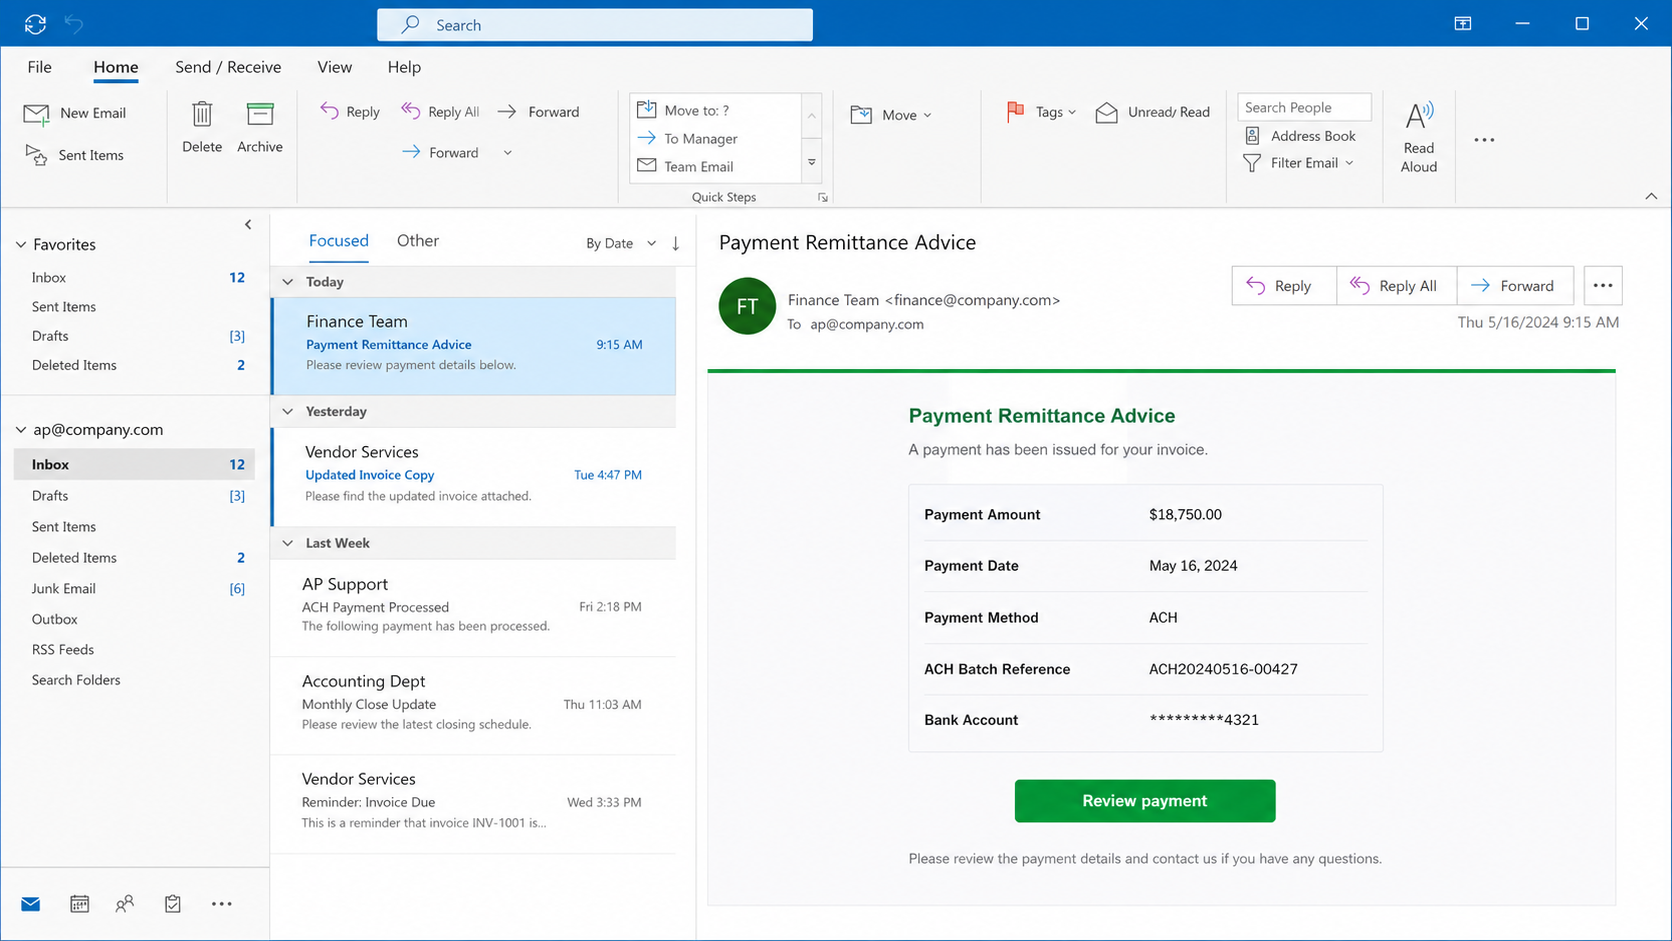Viewport: 1672px width, 941px height.
Task: Run the To Manager quick step
Action: [715, 138]
